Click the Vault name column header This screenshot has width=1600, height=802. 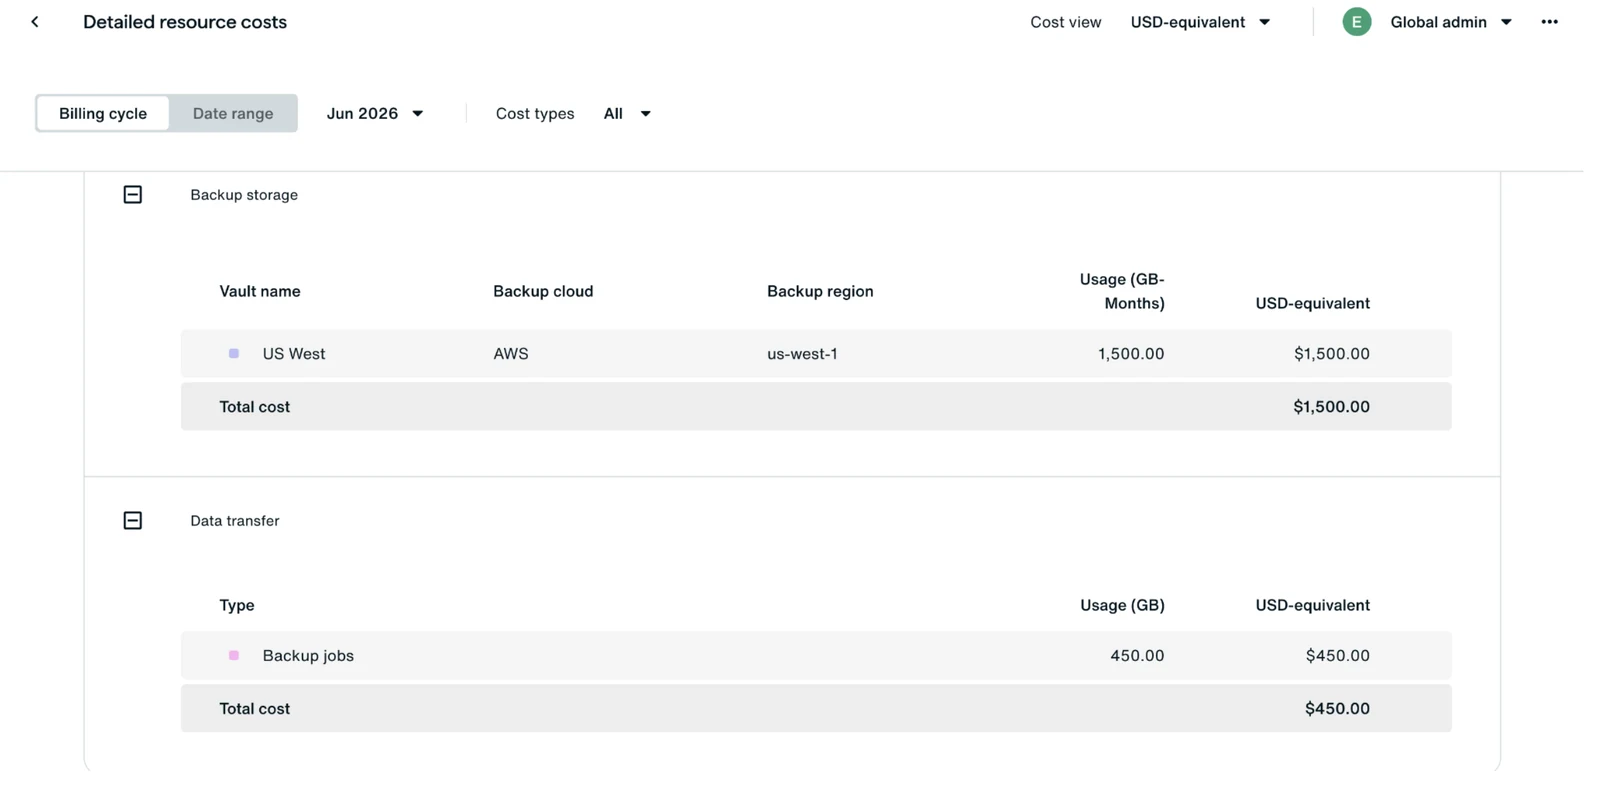(260, 292)
